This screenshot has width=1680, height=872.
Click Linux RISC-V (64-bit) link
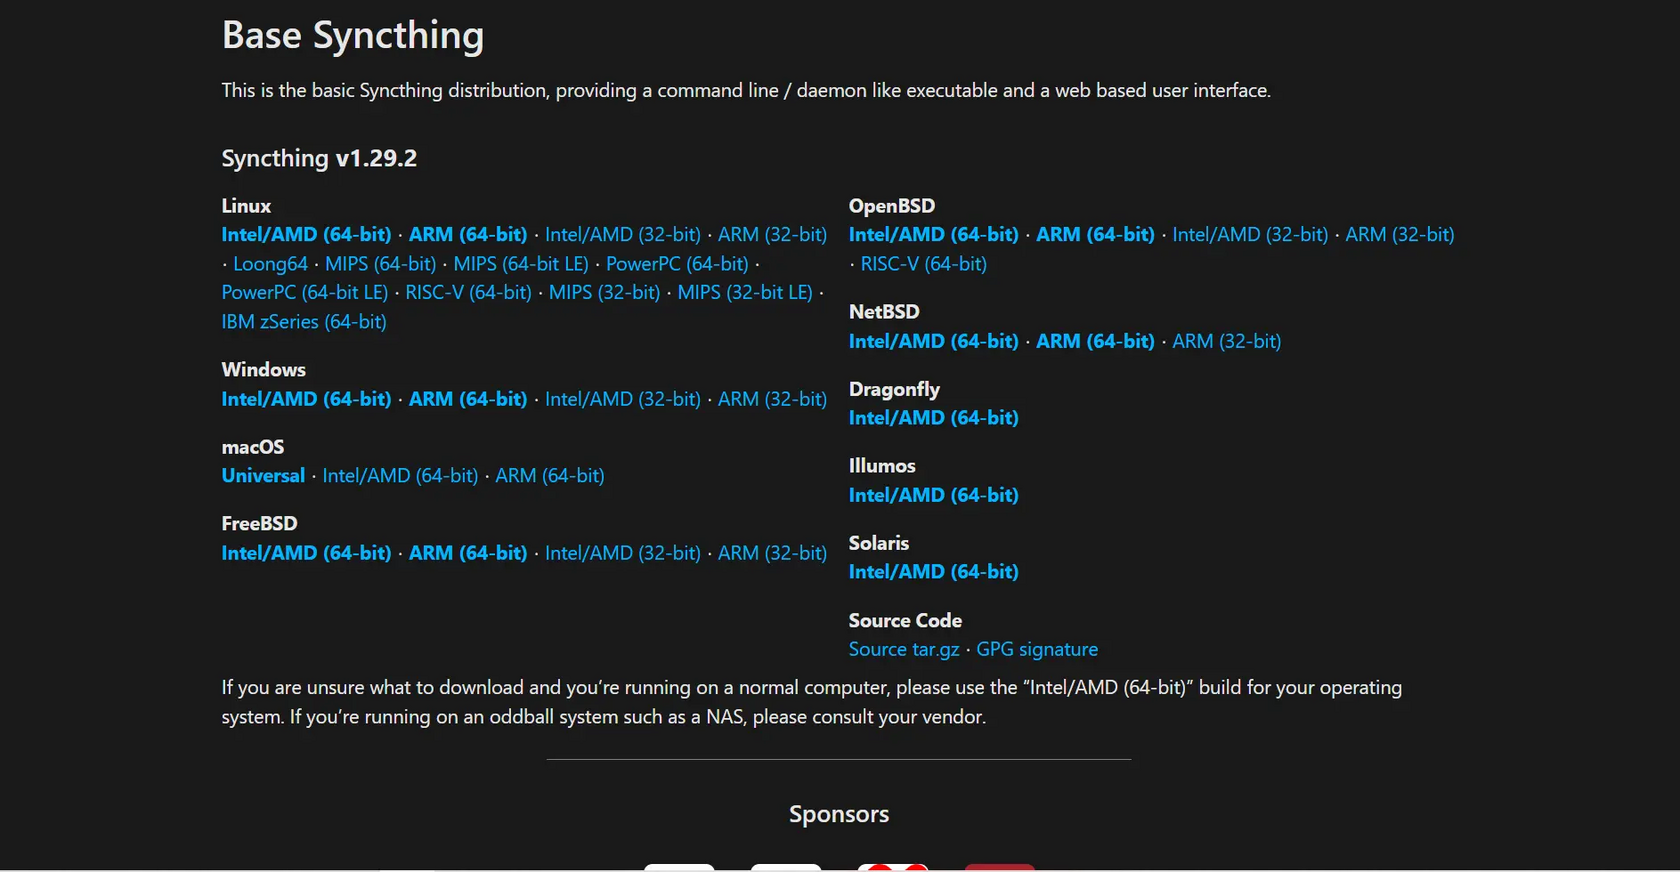click(x=468, y=293)
